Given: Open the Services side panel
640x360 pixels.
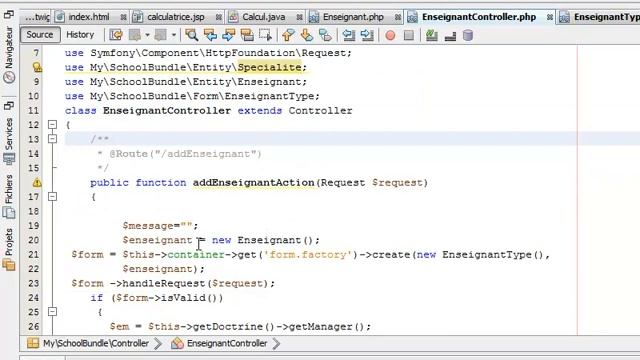Looking at the screenshot, I should pos(9,141).
